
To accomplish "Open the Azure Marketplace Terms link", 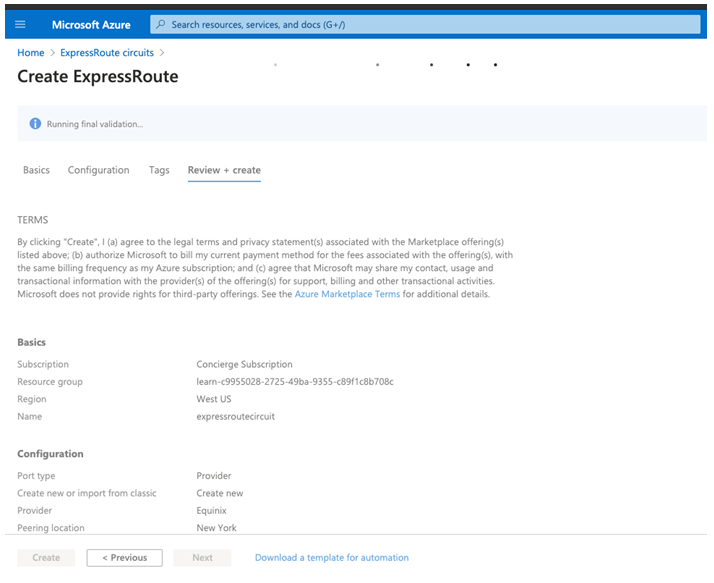I will coord(347,294).
